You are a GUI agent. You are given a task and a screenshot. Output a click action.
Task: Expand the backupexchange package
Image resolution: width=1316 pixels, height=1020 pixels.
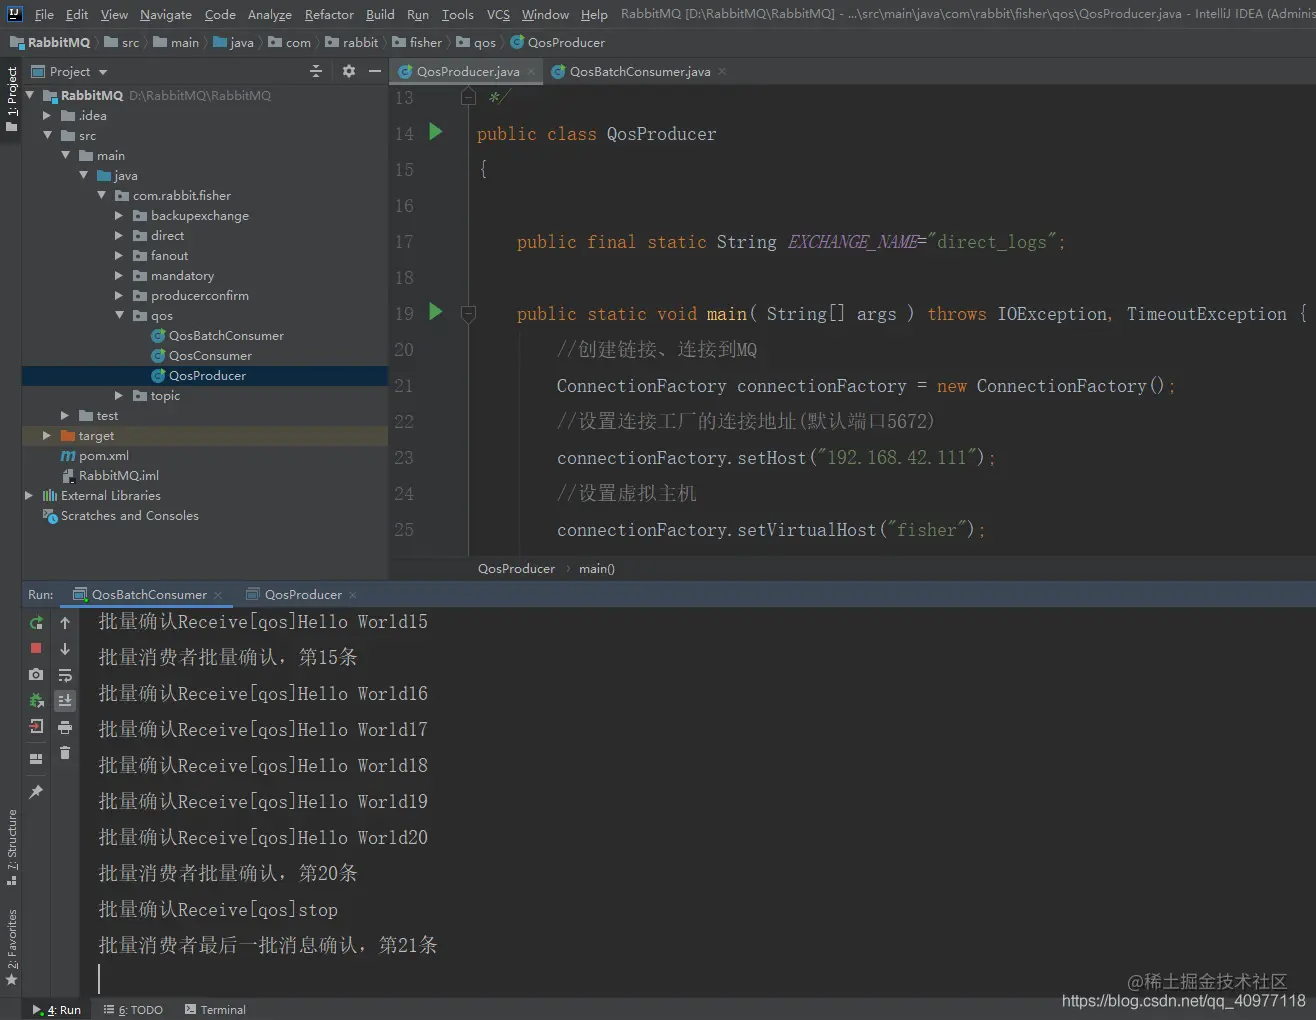119,215
